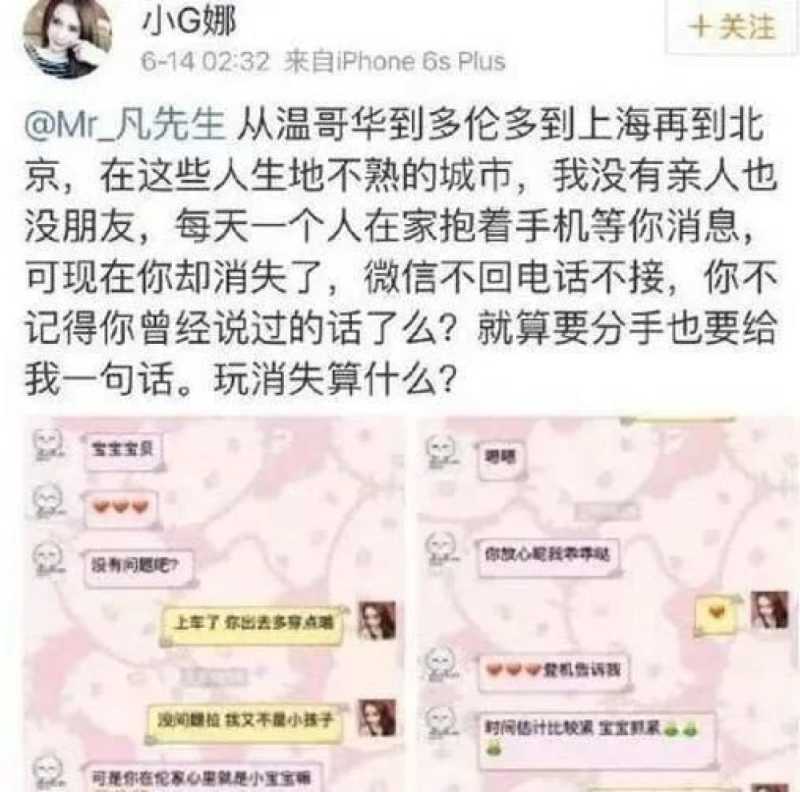Click the yellow single heart bubble on right

716,613
